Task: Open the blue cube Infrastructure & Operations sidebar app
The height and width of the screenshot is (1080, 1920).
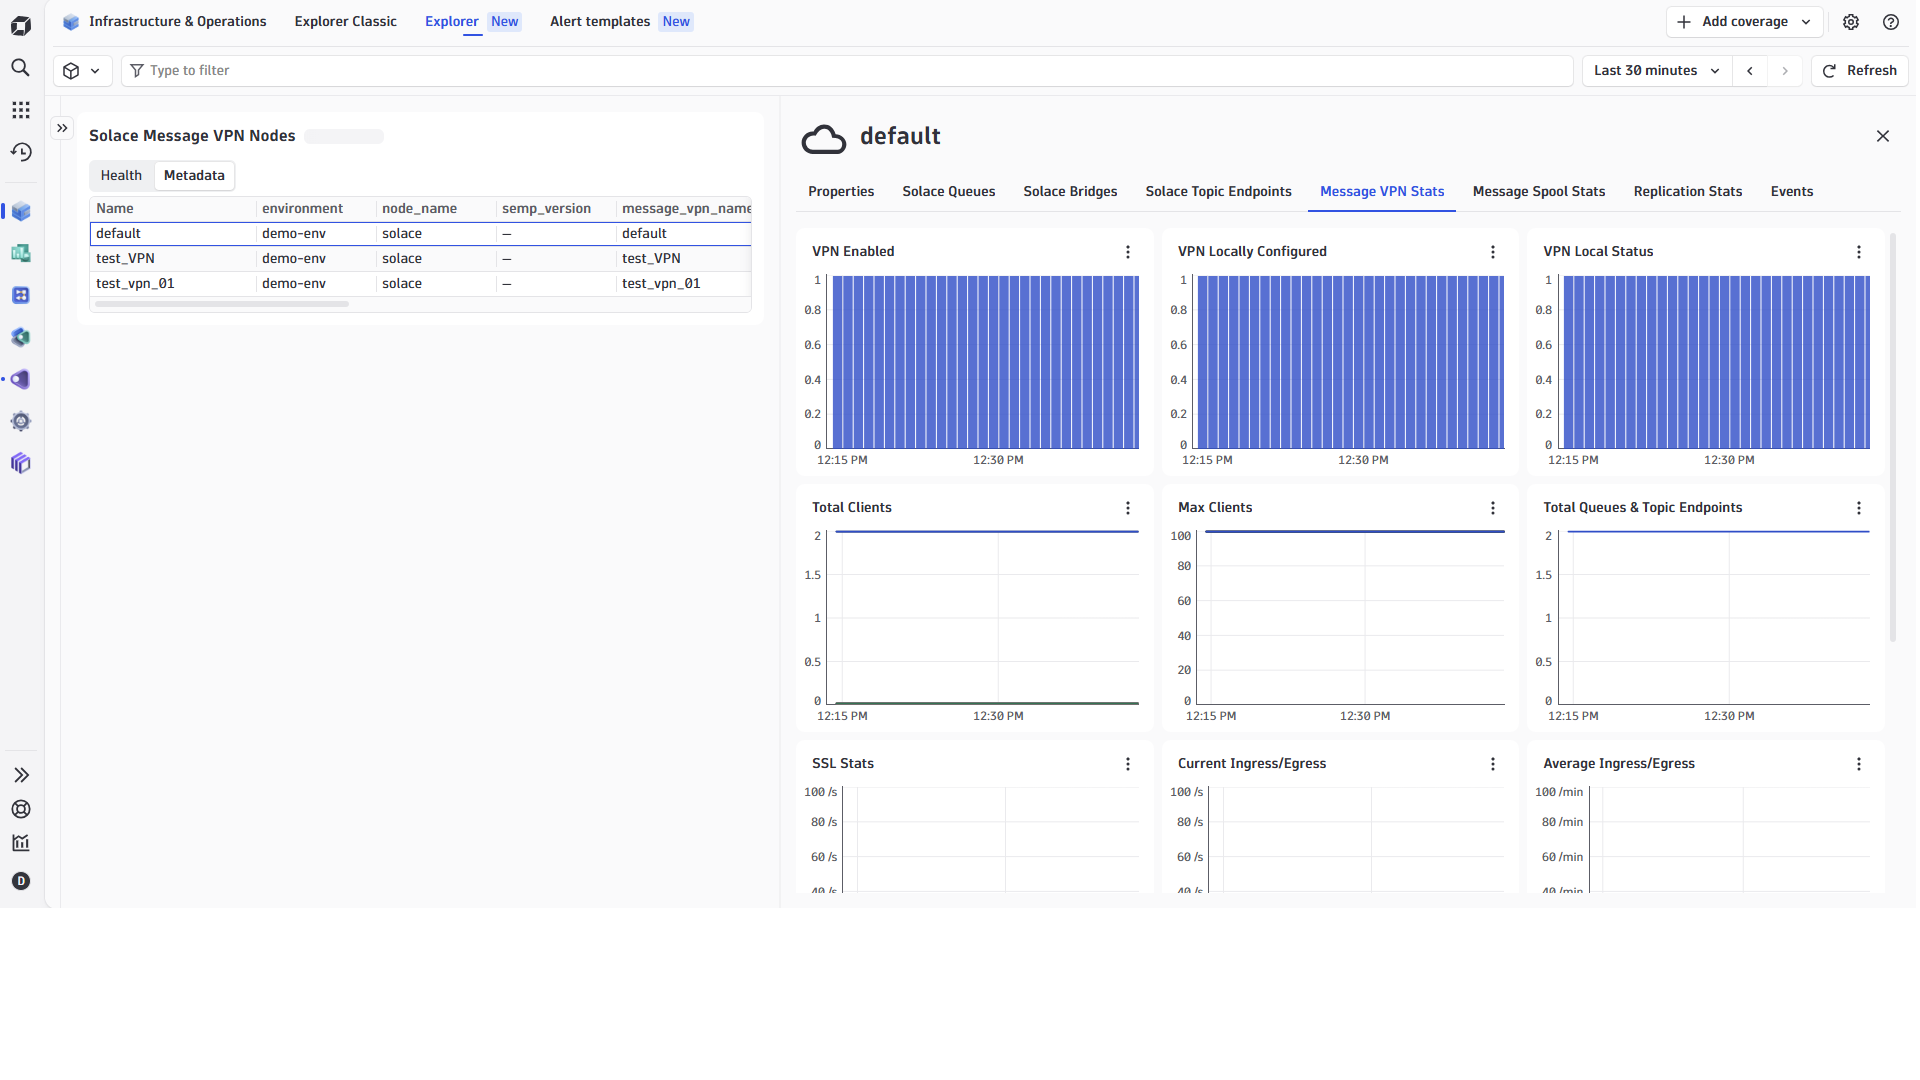Action: click(21, 211)
